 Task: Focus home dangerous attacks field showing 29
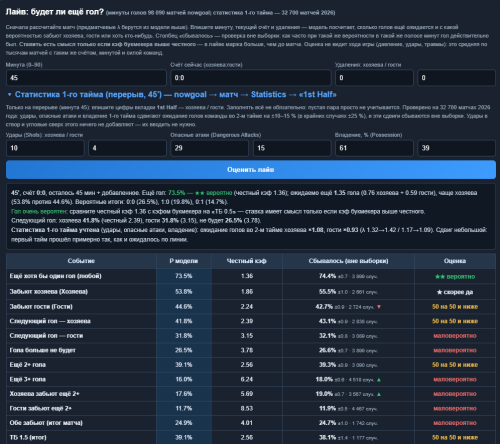click(x=210, y=148)
